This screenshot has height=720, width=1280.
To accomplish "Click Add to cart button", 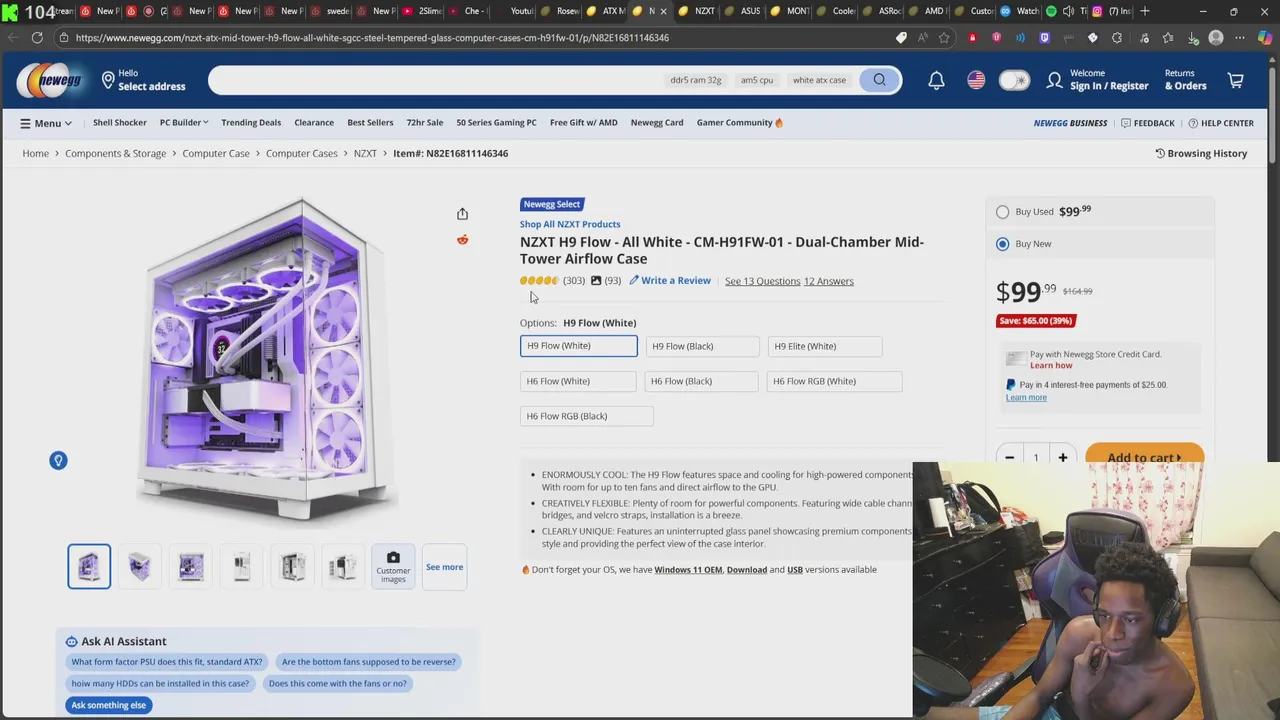I will [x=1144, y=457].
